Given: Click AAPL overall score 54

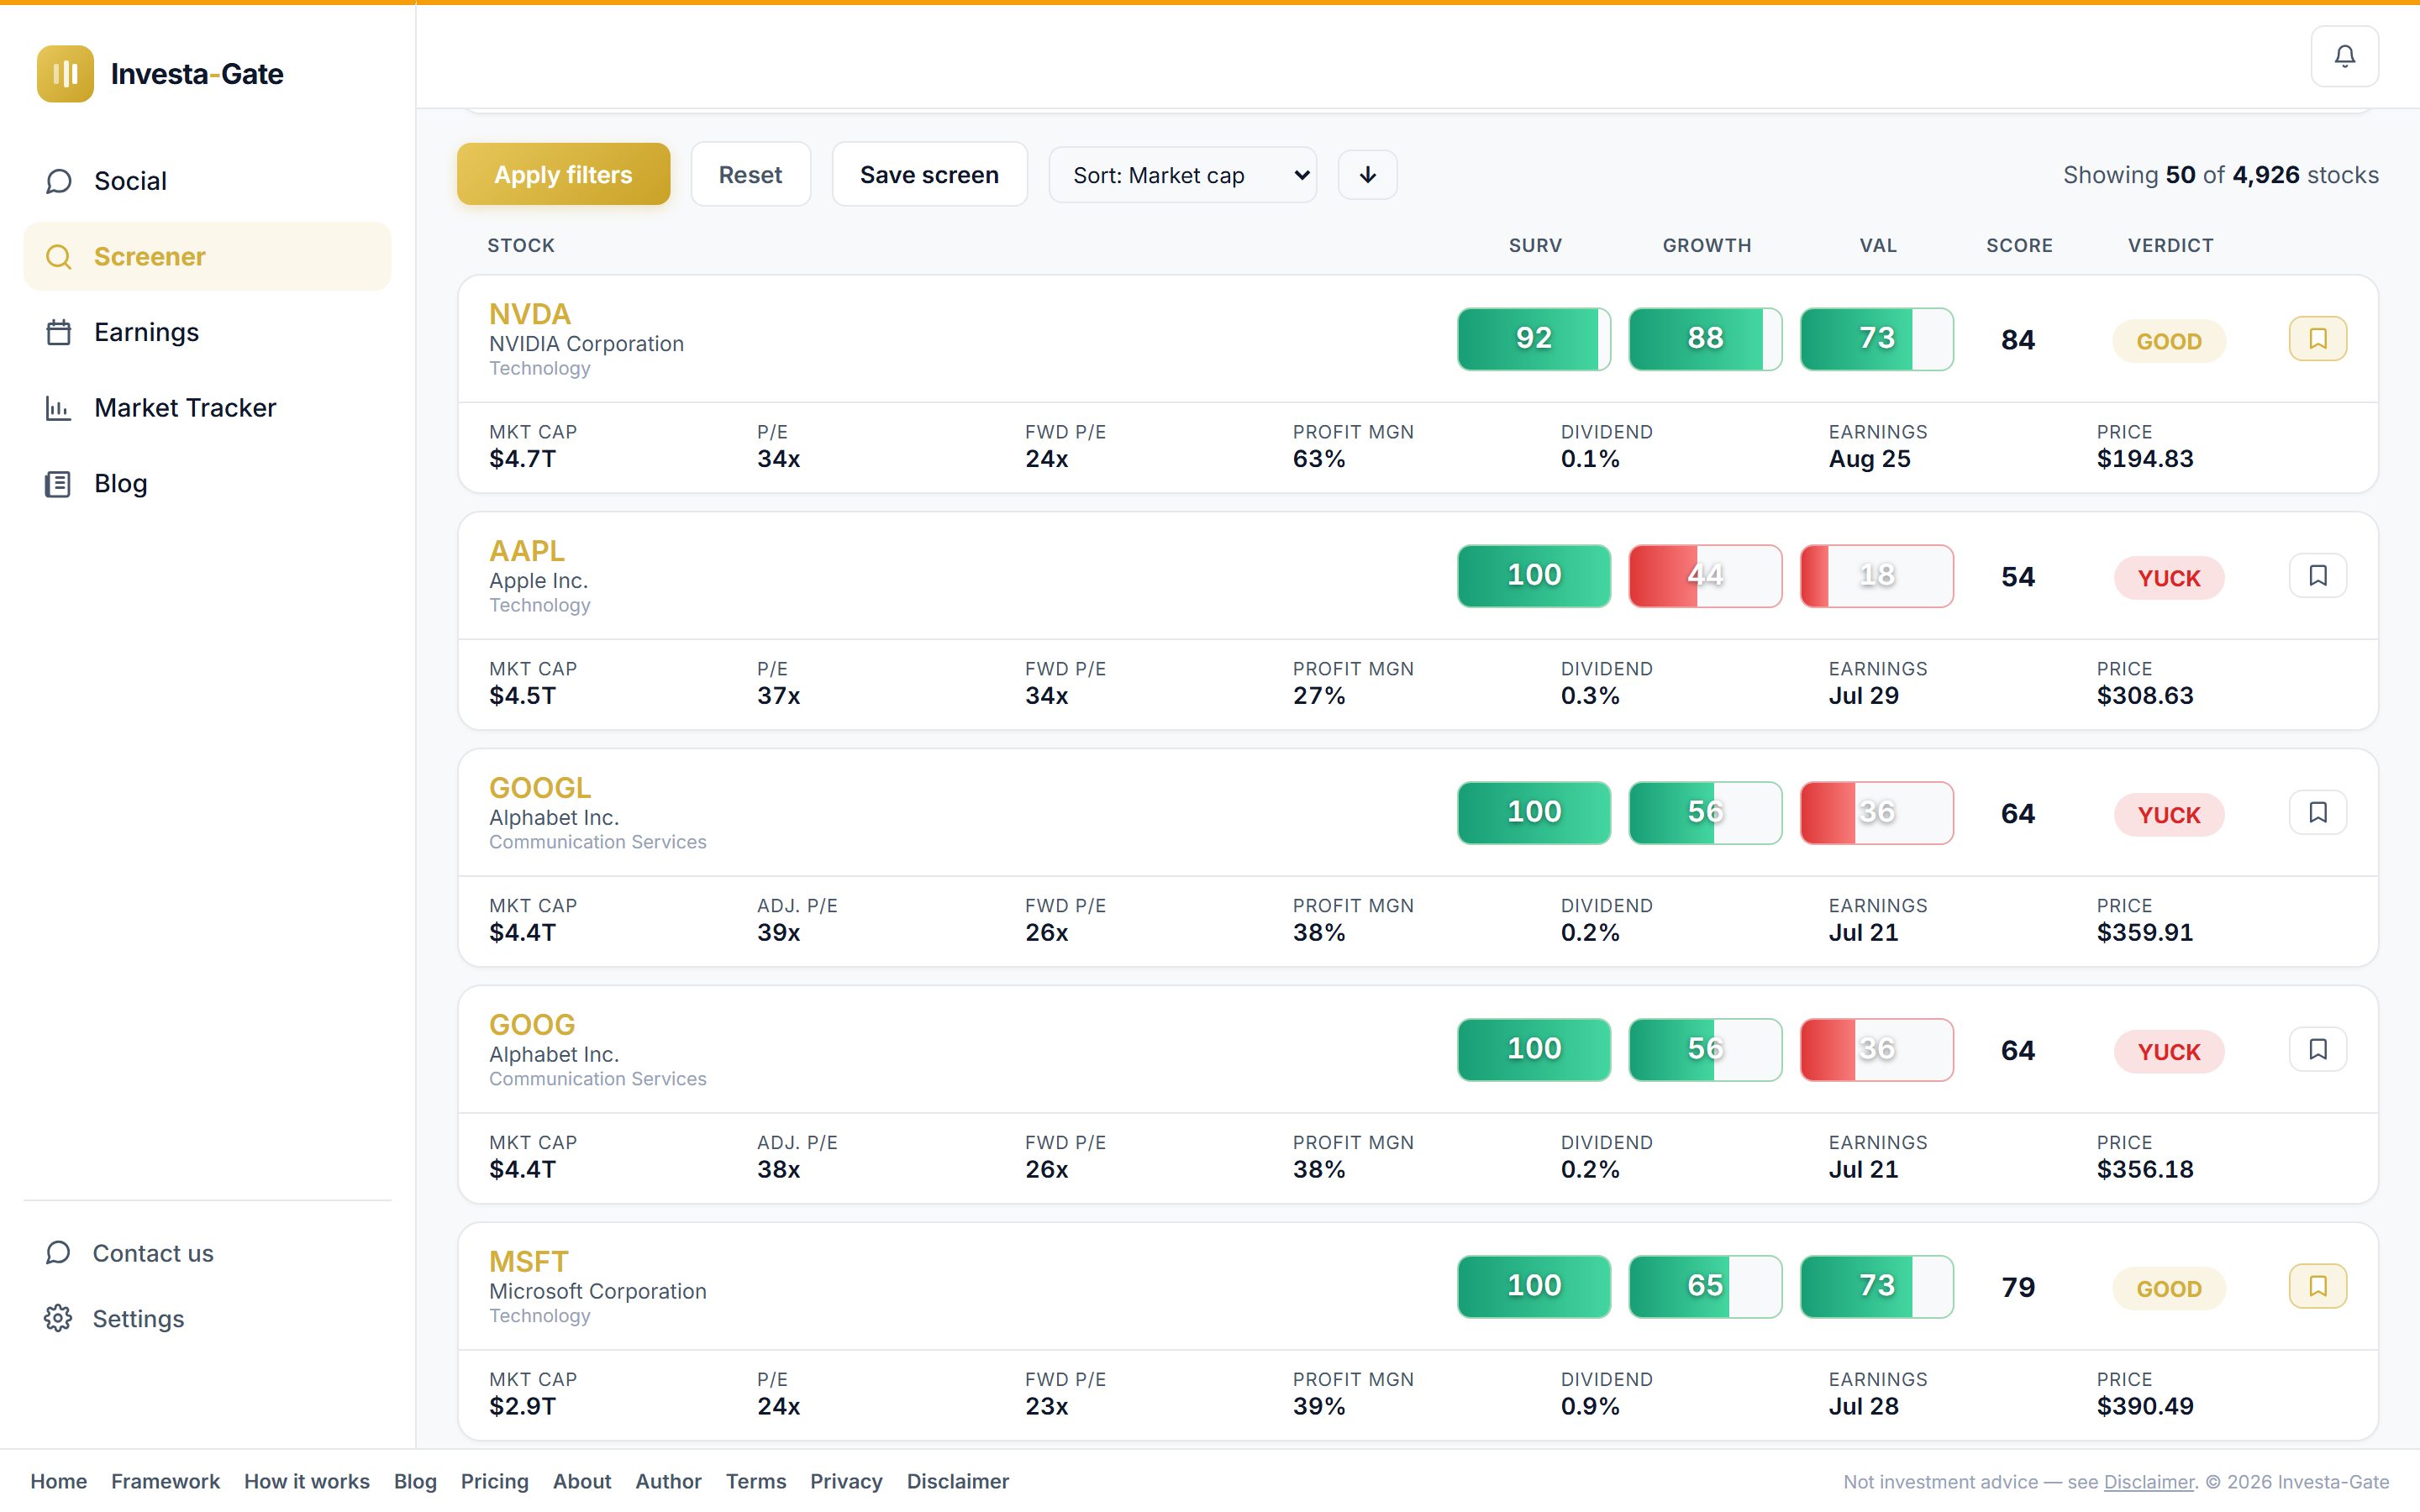Looking at the screenshot, I should coord(2017,577).
